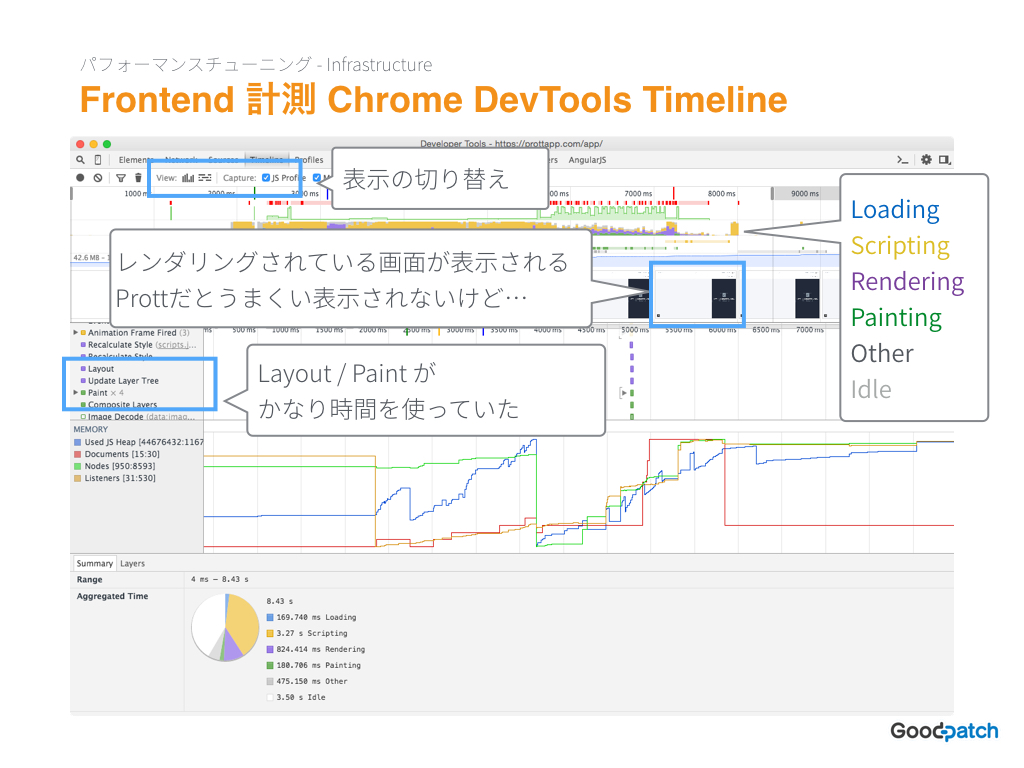Click the green Painting legend swatch
The height and width of the screenshot is (768, 1024).
(270, 665)
